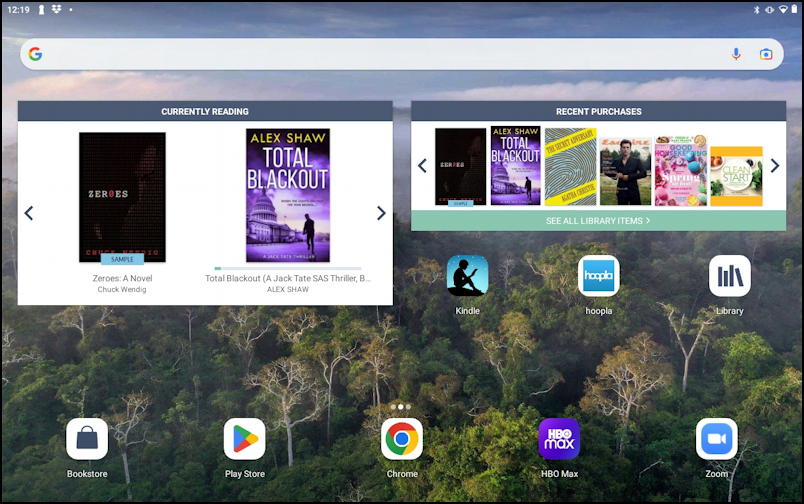Viewport: 804px width, 504px height.
Task: Tap the SAMPLE badge on Zeroes cover
Action: click(x=122, y=259)
